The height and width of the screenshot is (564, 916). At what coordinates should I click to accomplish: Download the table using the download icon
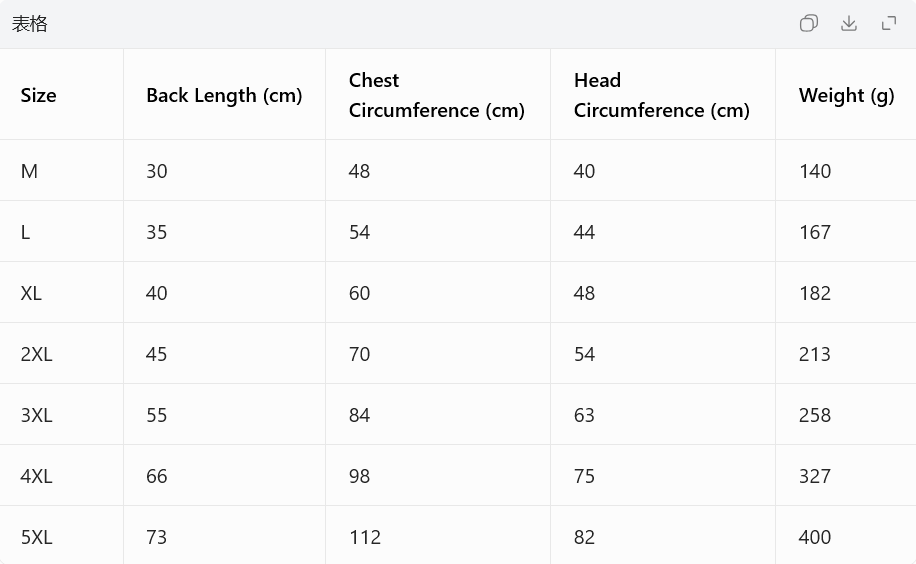849,23
